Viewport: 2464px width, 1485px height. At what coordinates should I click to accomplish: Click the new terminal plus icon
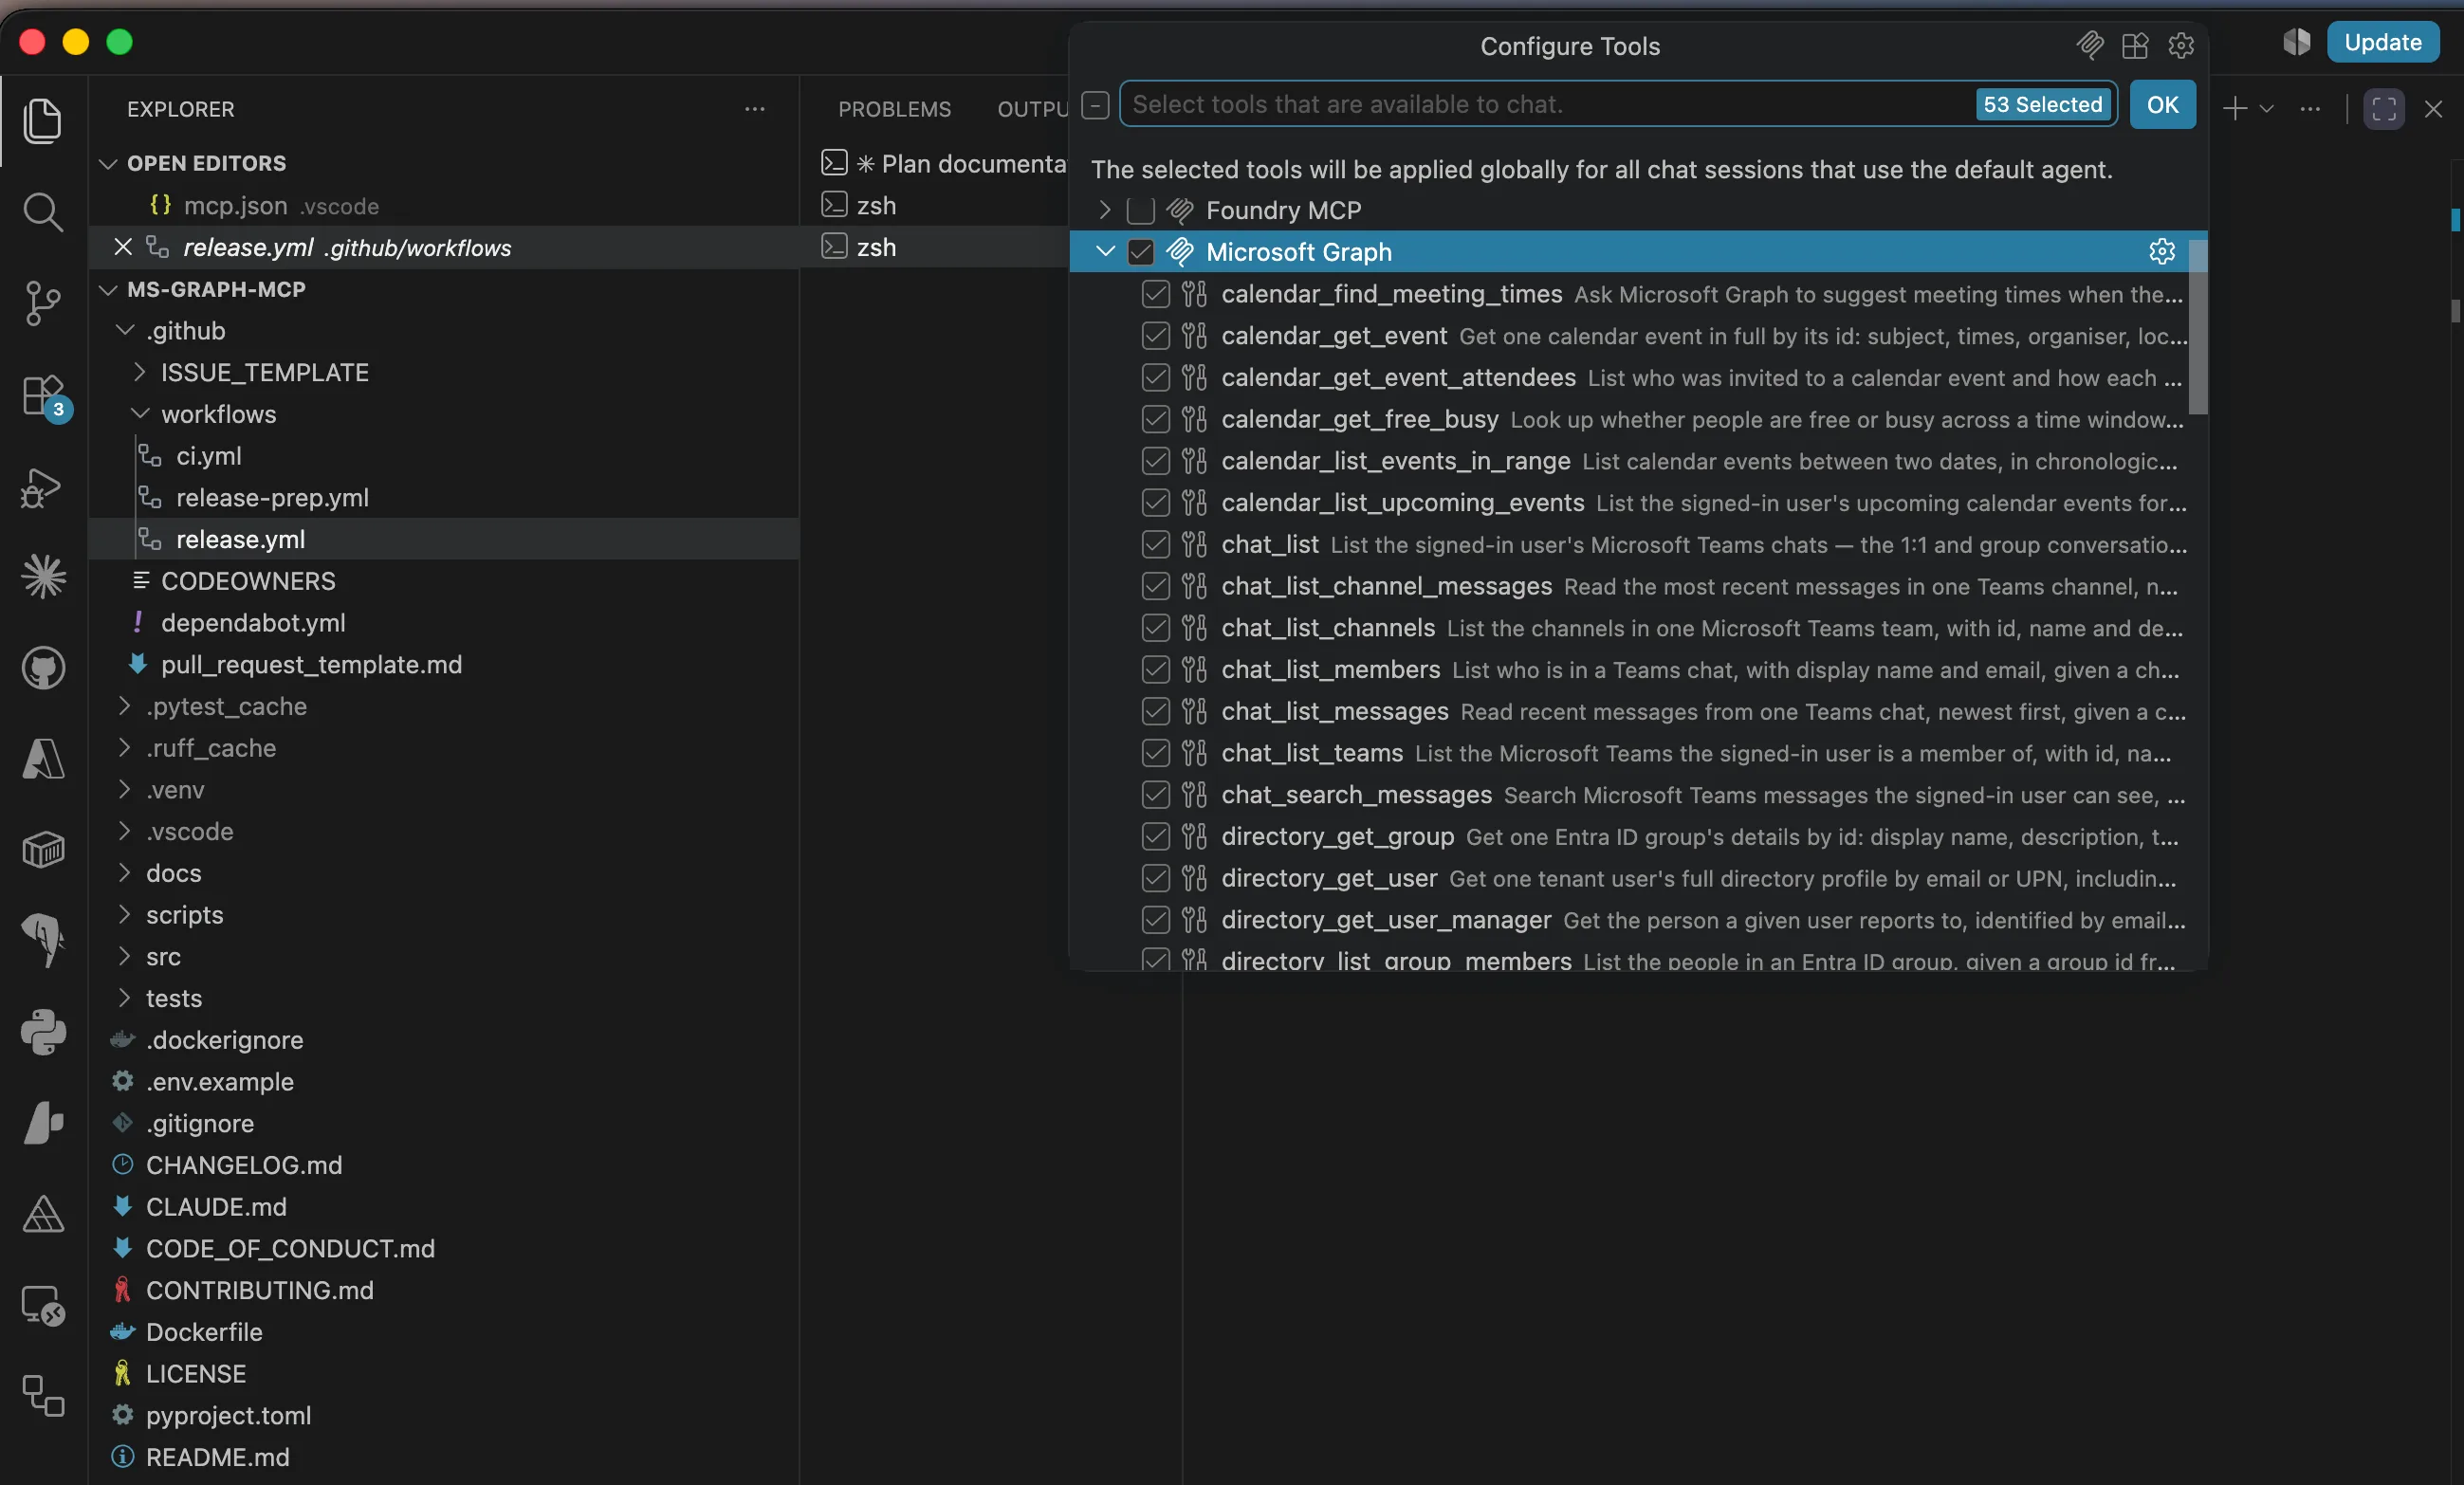pos(2234,108)
